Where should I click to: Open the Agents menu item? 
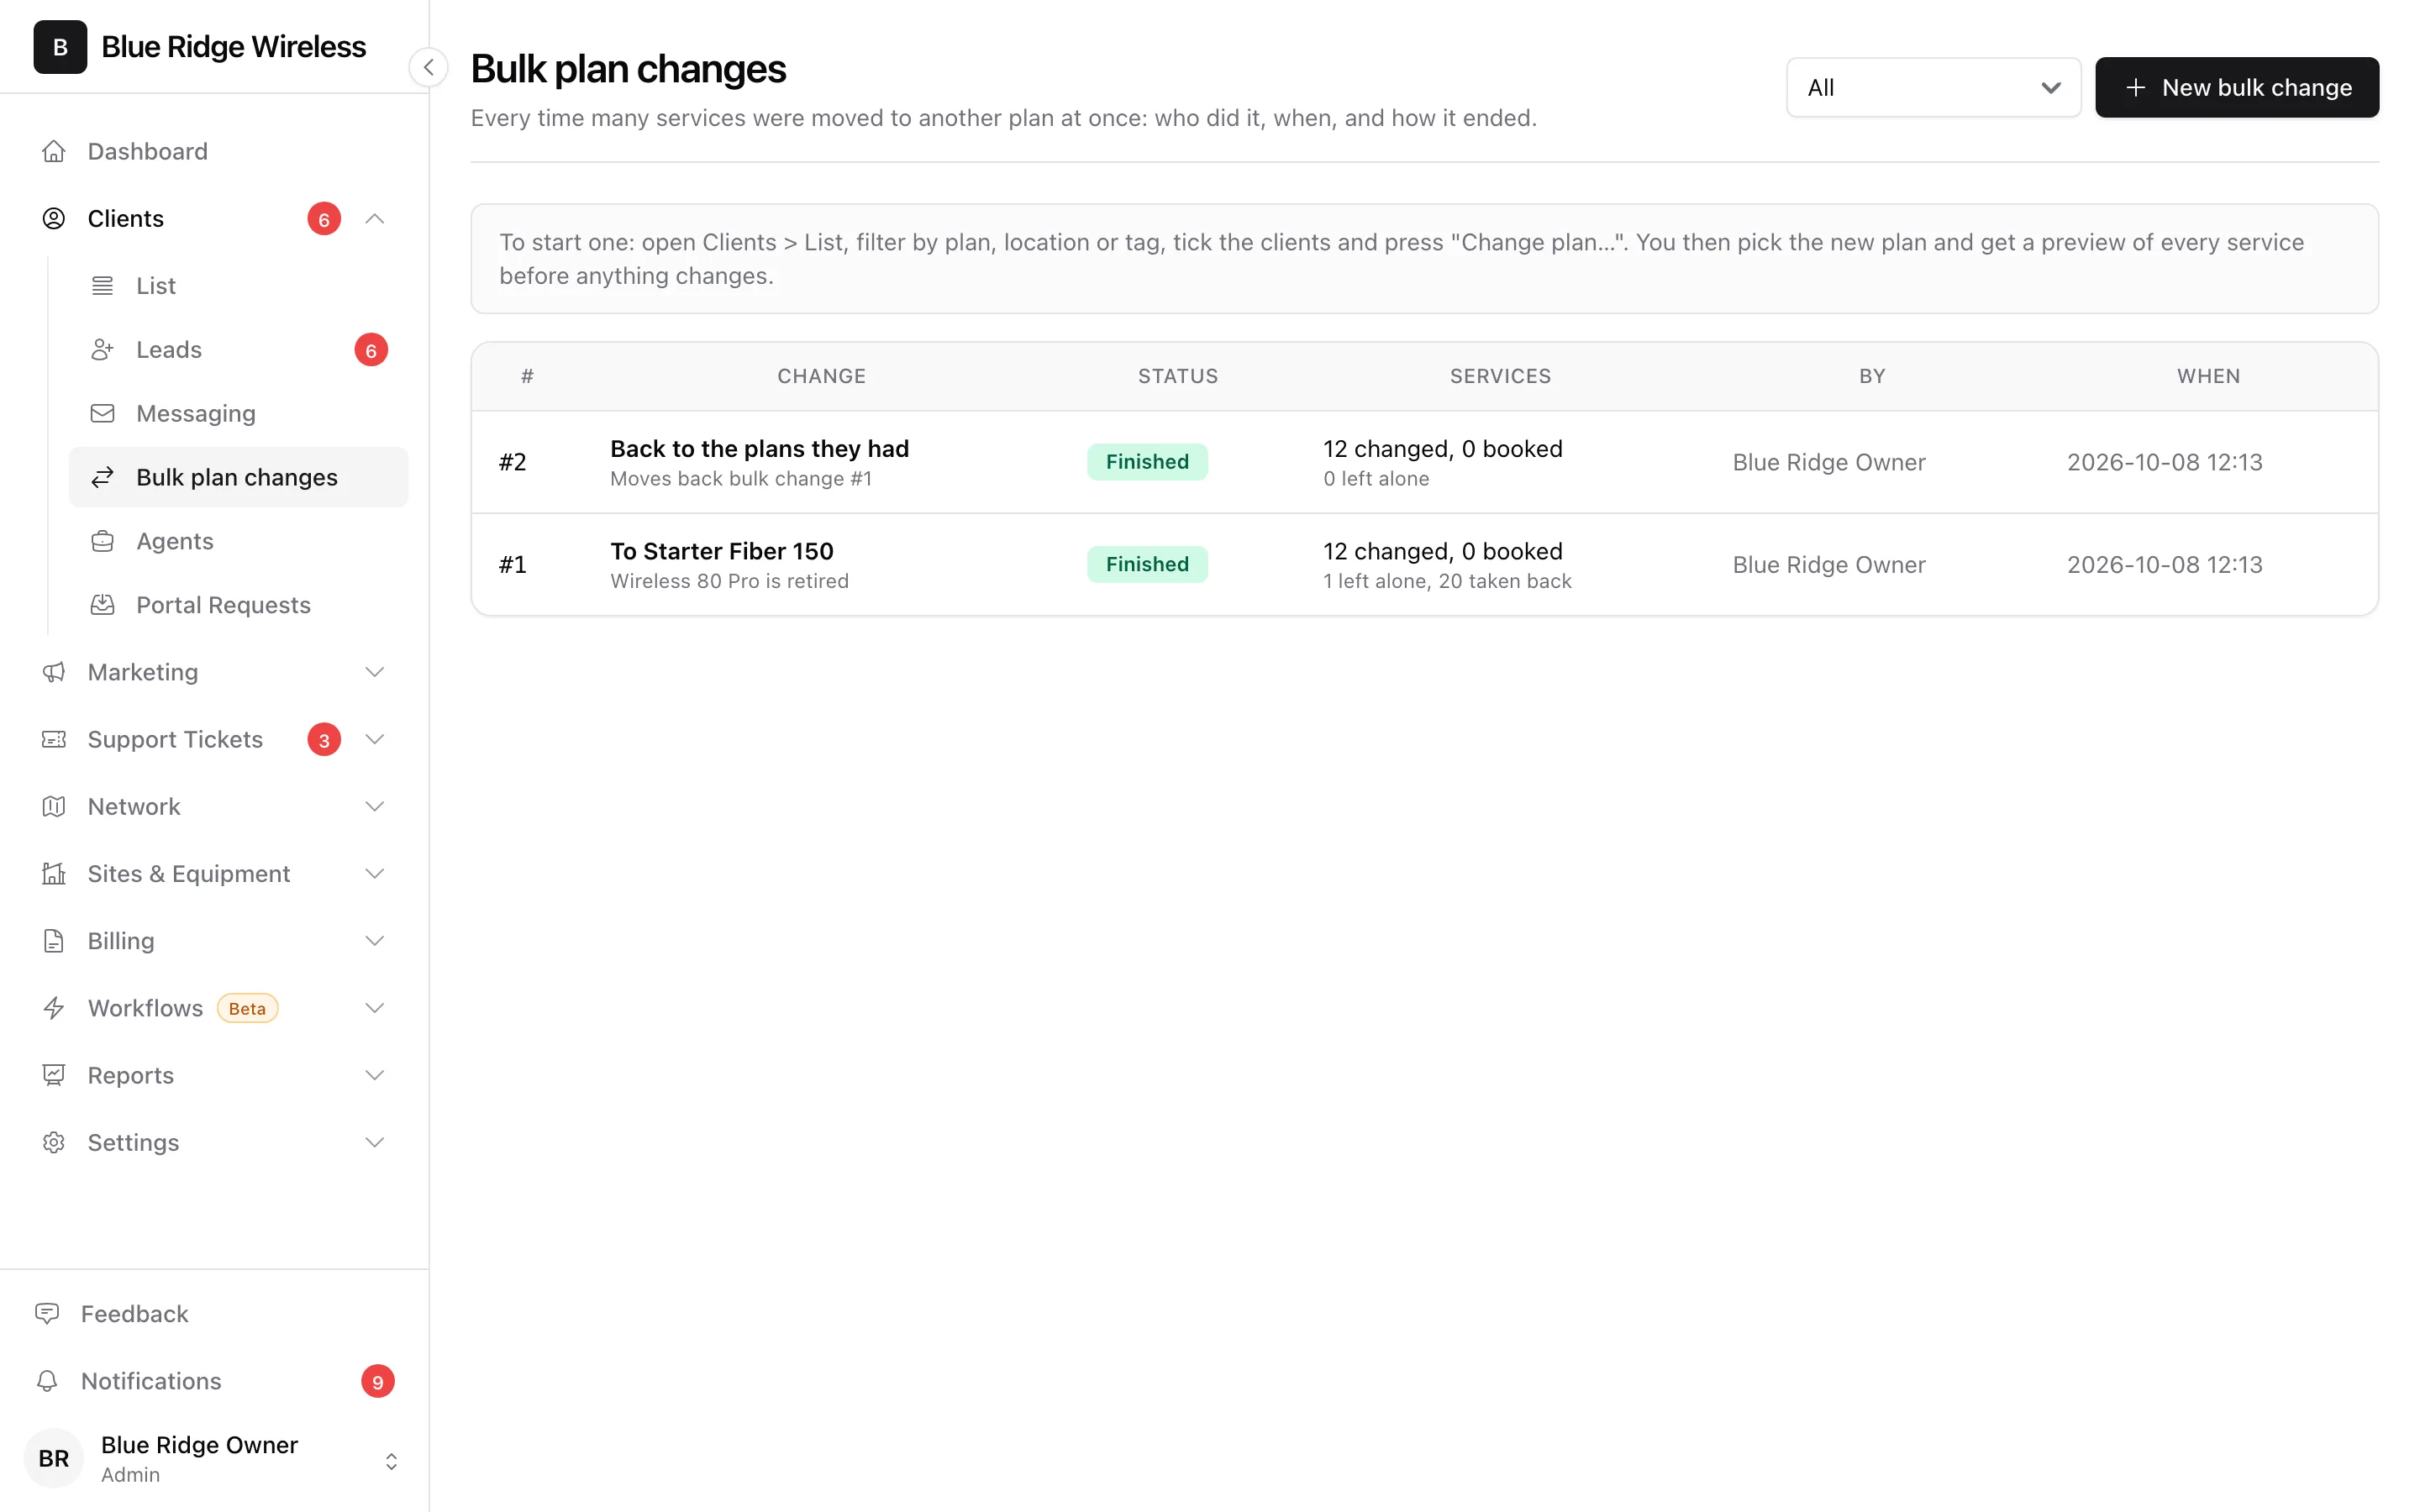(238, 541)
